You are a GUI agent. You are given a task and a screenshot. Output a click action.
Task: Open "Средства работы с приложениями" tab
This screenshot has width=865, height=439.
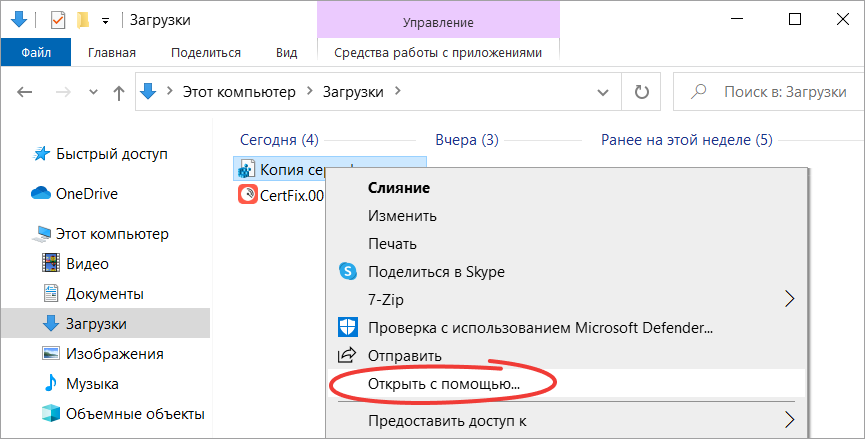coord(438,53)
